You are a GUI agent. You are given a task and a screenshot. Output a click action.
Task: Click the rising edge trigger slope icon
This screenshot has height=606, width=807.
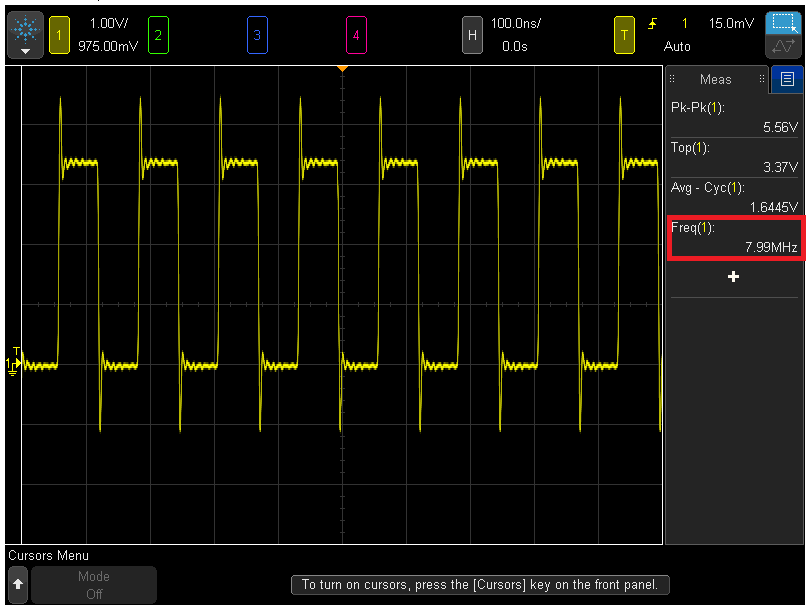coord(653,23)
